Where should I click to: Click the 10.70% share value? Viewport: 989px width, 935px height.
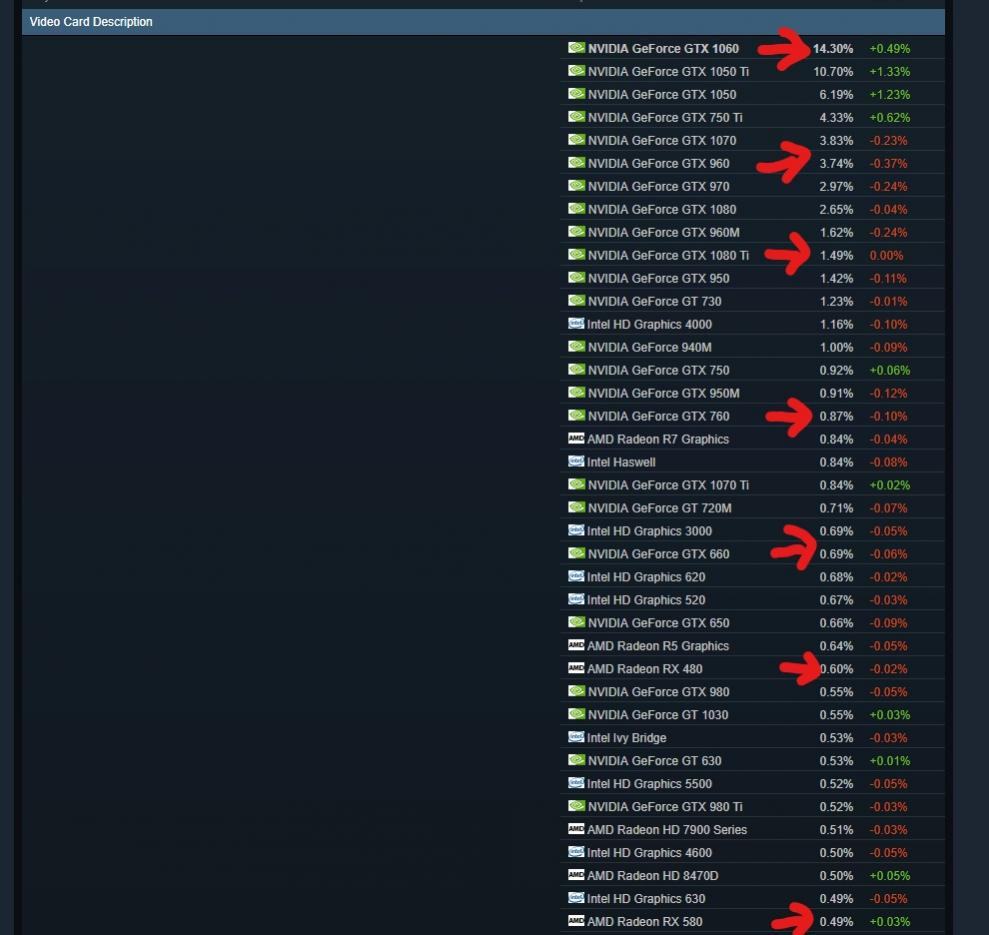[x=833, y=71]
